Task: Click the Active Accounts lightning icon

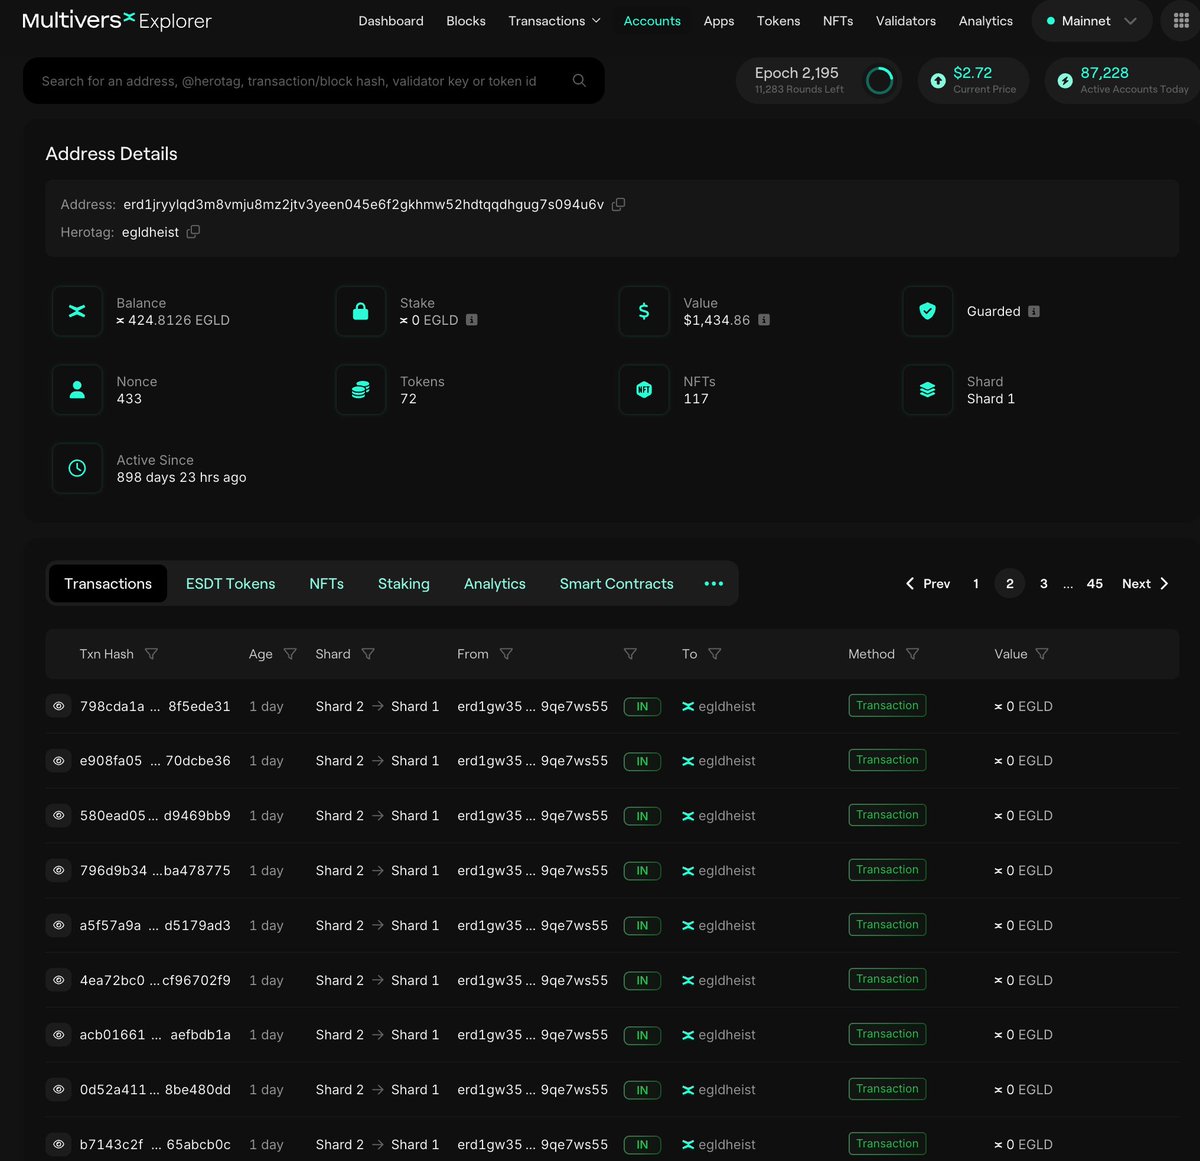Action: [1065, 81]
